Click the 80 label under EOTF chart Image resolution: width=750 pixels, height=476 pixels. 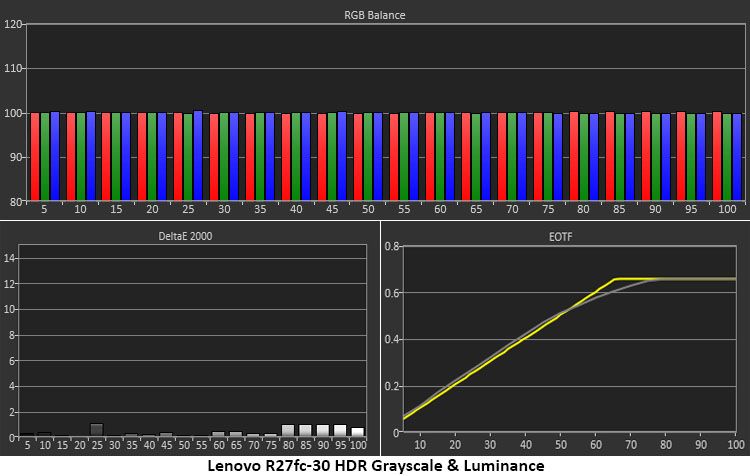click(666, 445)
